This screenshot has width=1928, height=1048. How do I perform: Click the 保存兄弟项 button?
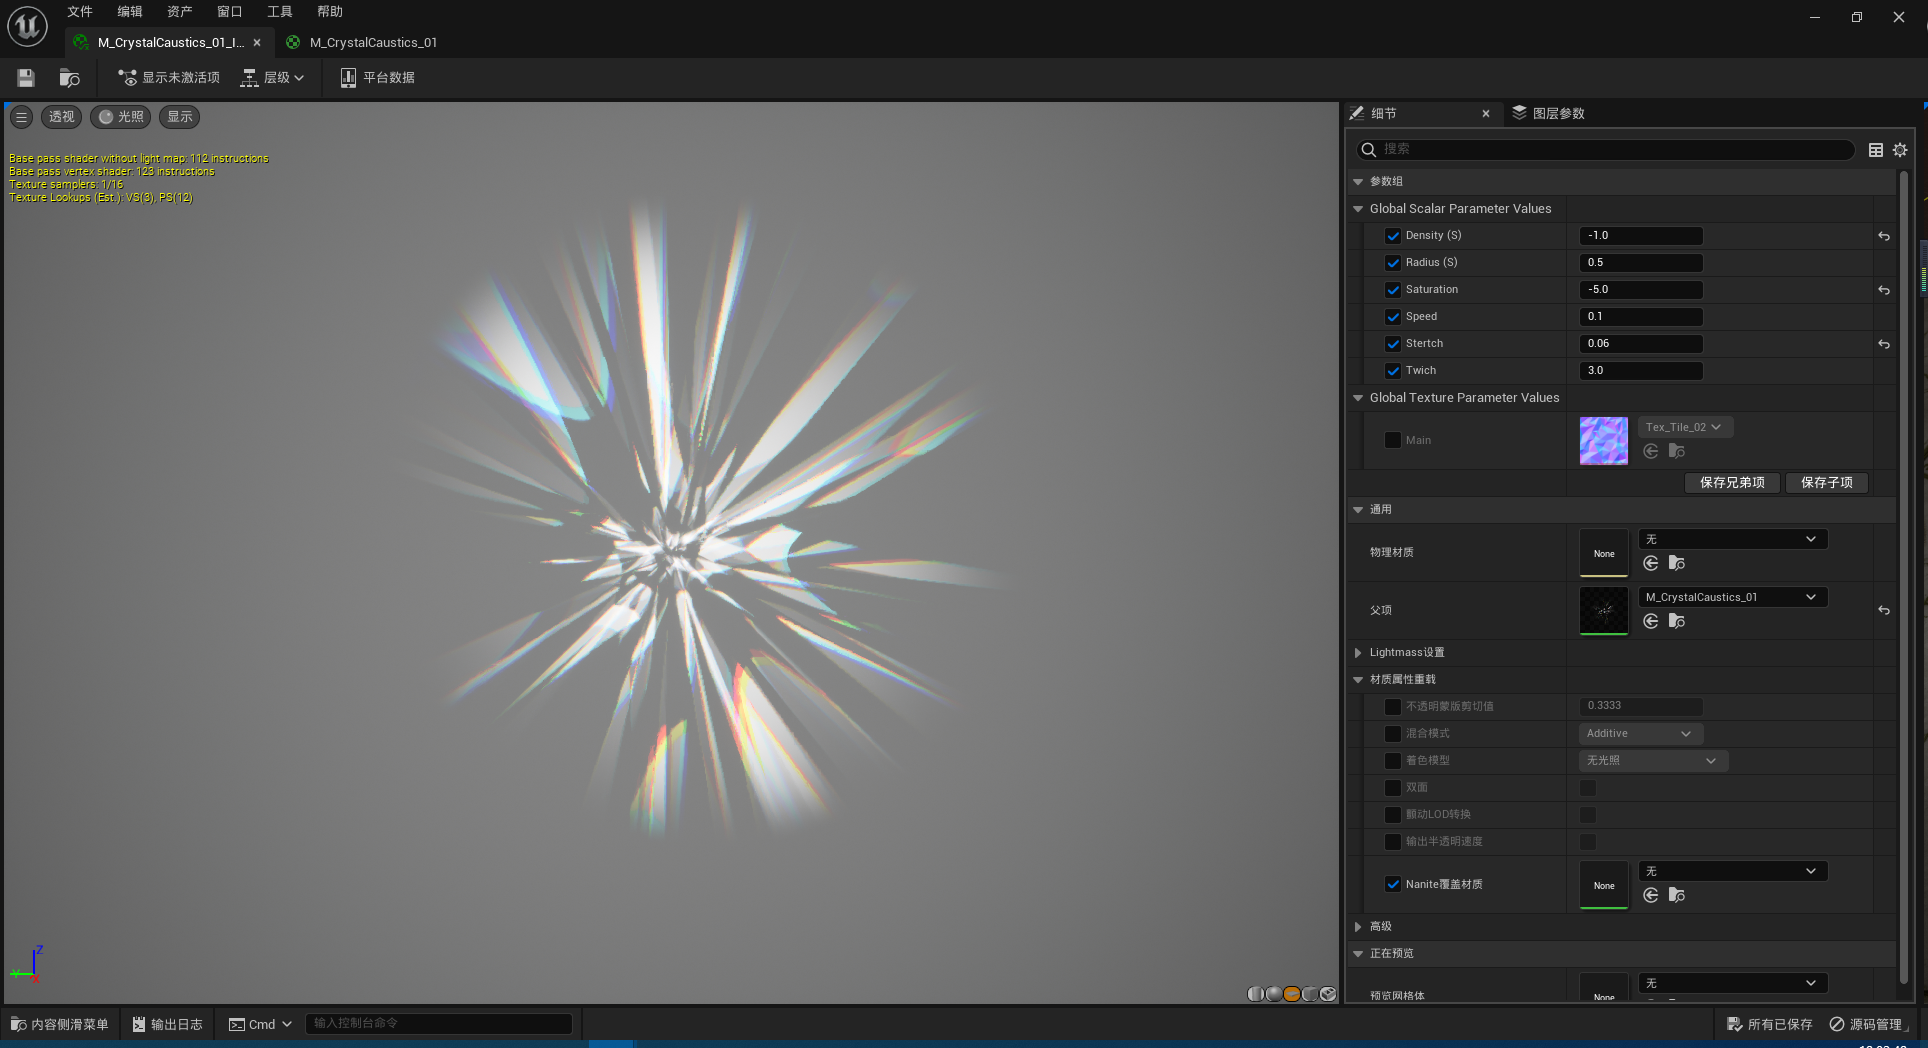[1732, 483]
